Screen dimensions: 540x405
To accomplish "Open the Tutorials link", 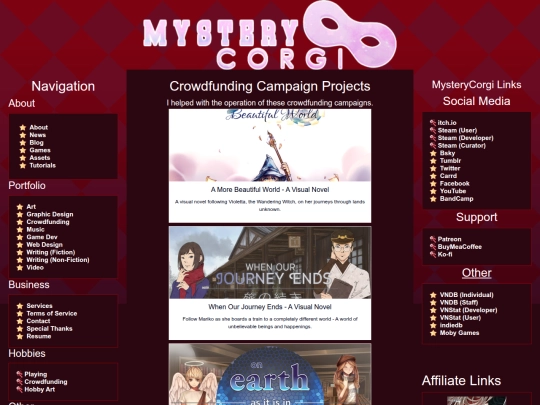I will point(42,165).
